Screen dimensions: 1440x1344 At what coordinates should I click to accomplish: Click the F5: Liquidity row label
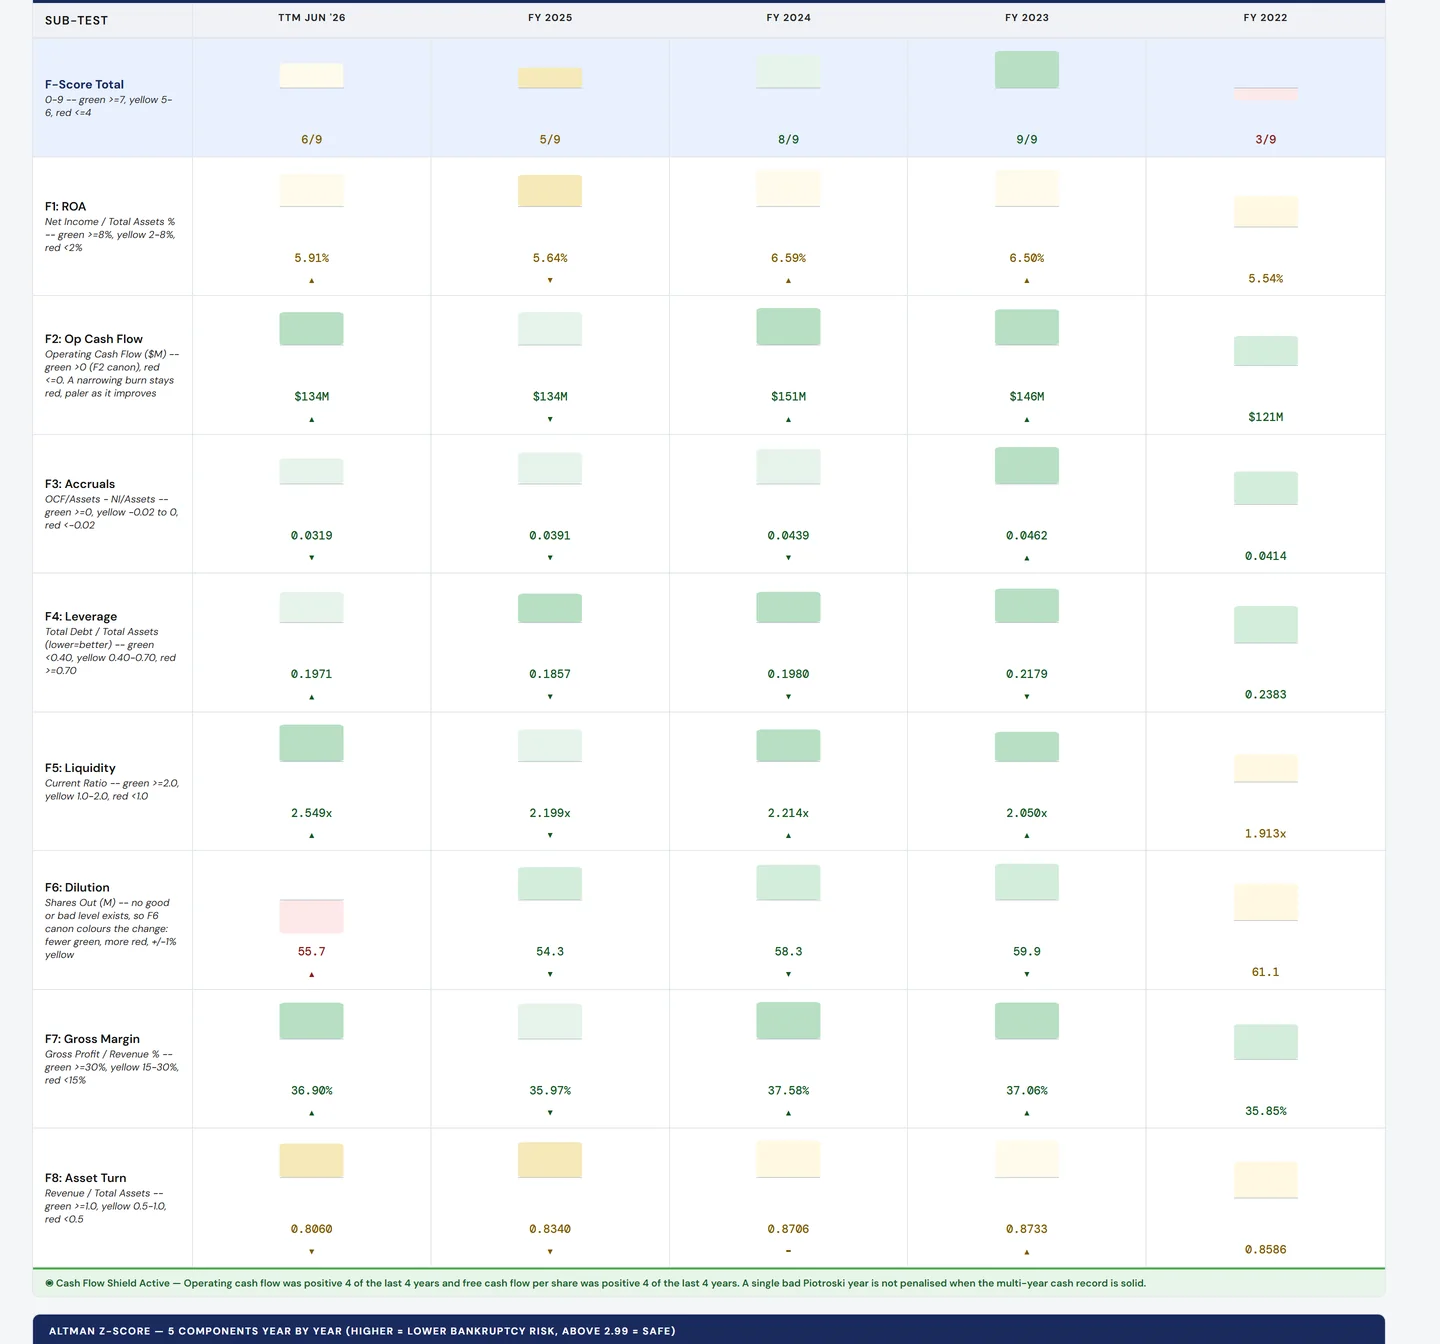80,768
